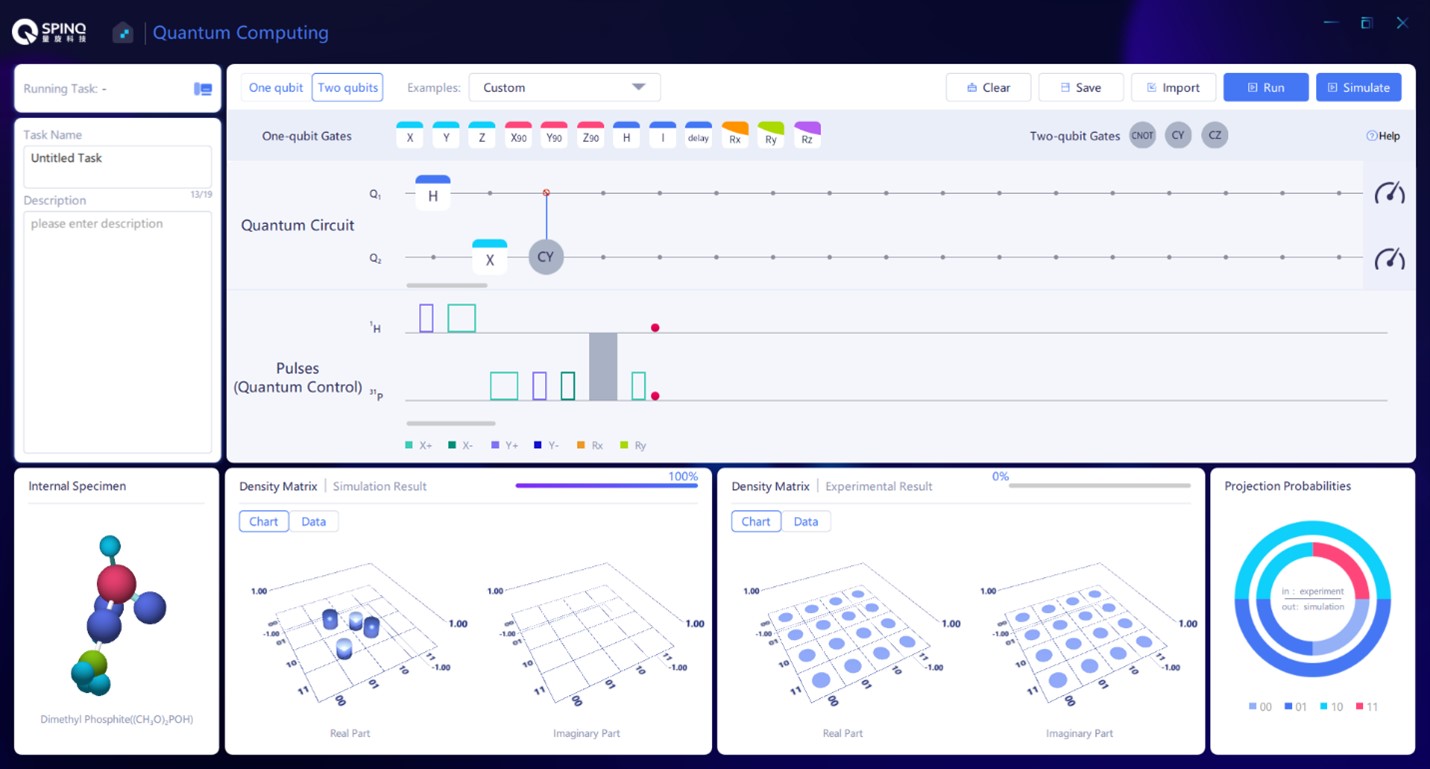Select the Y gate in palette

[446, 135]
